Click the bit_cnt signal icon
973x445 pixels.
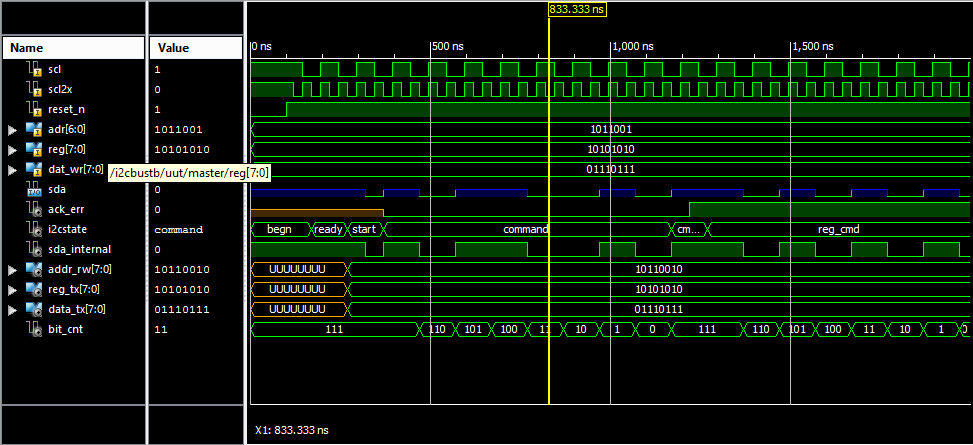(x=35, y=329)
